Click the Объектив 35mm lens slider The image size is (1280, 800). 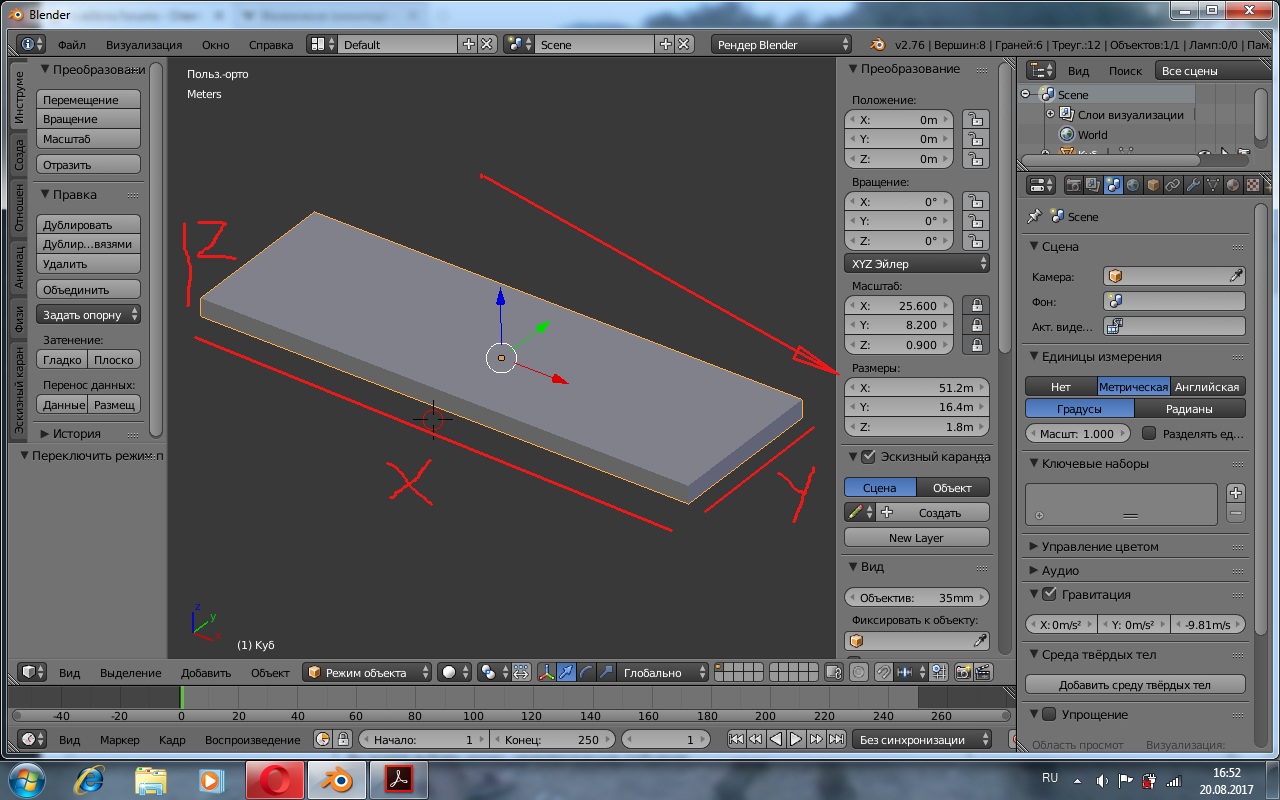click(916, 598)
